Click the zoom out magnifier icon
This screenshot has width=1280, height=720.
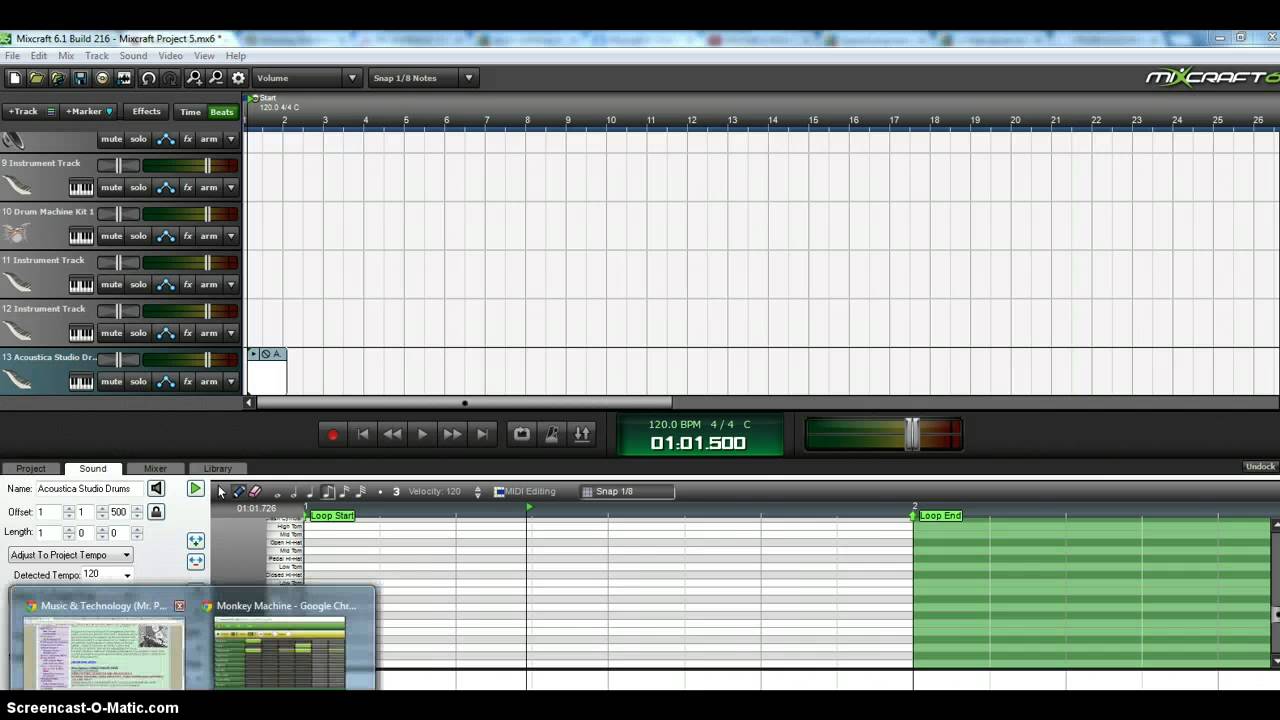tap(216, 78)
